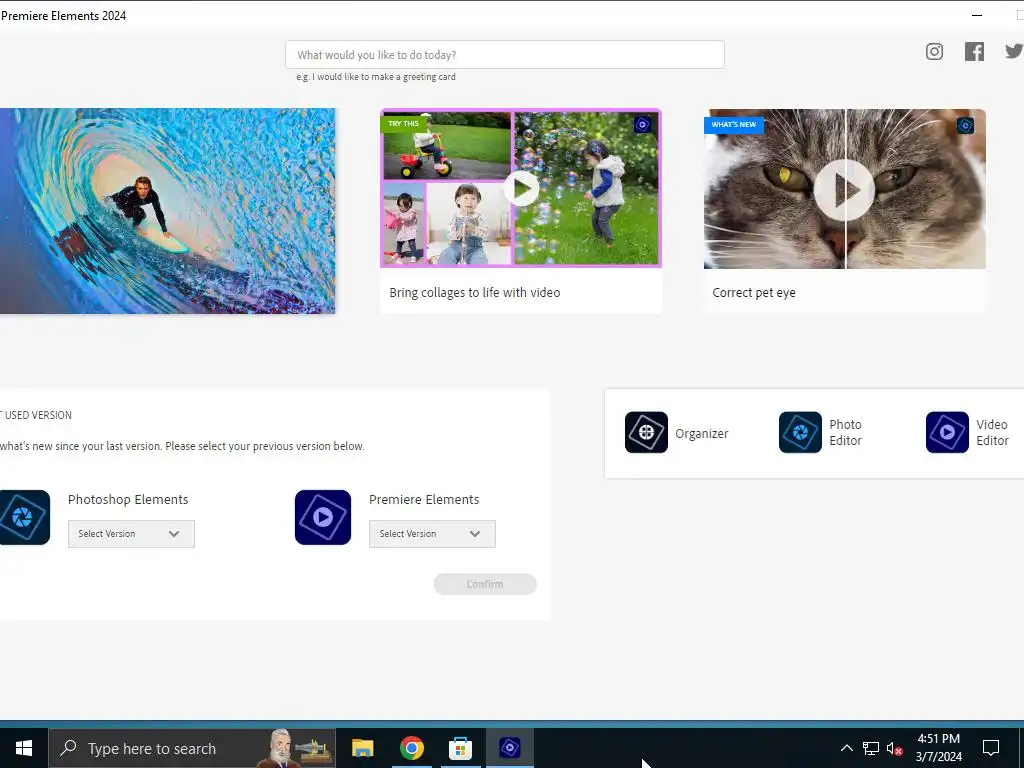Open File Explorer from taskbar
Image resolution: width=1024 pixels, height=768 pixels.
tap(362, 748)
